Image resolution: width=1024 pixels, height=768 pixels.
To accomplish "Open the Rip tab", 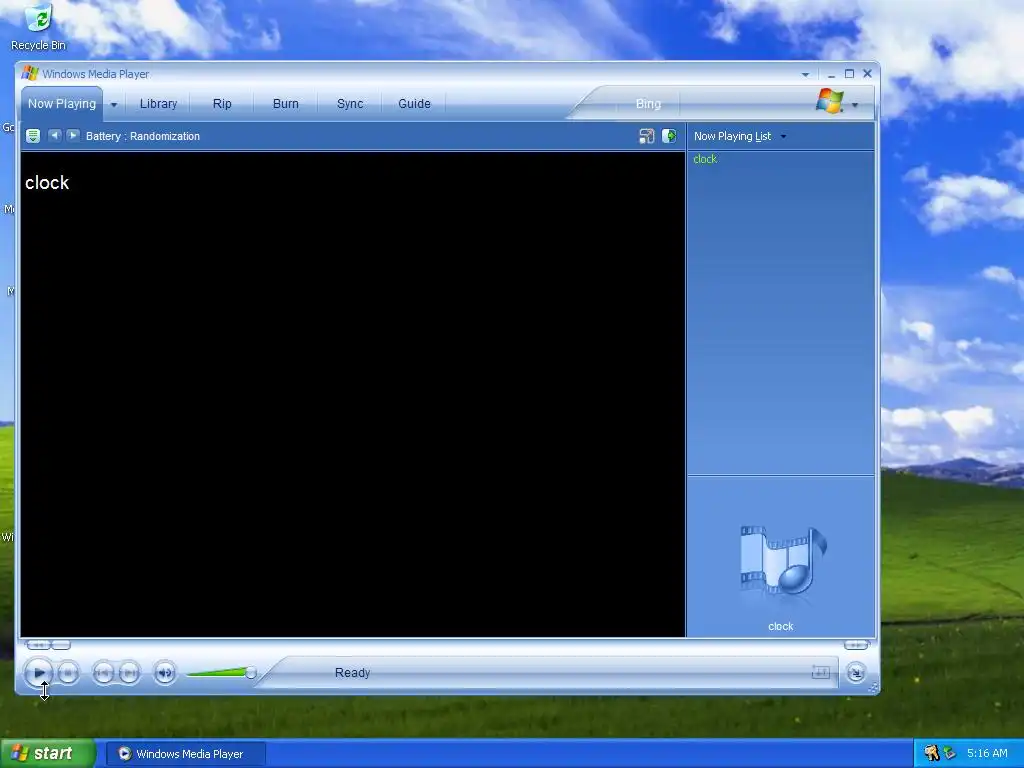I will (222, 104).
